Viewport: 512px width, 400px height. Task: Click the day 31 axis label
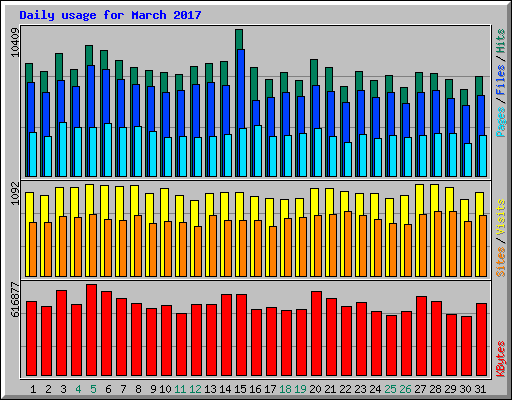click(480, 389)
